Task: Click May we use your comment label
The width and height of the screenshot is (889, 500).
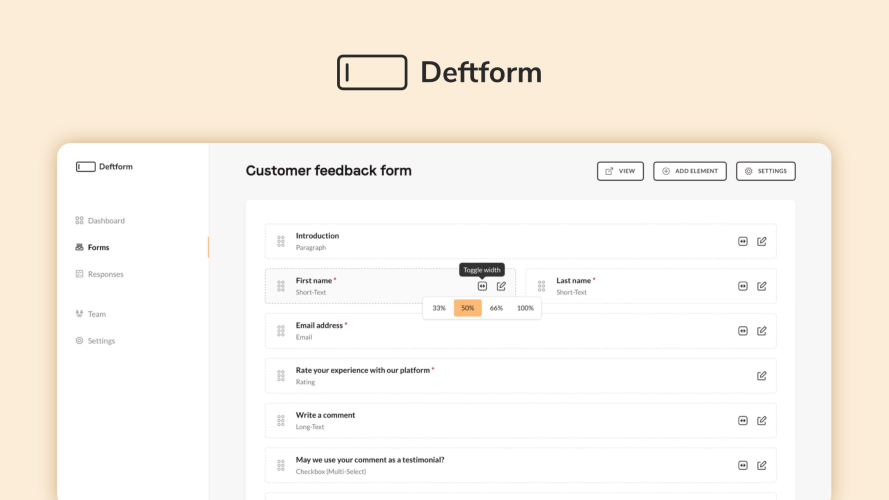Action: click(370, 460)
